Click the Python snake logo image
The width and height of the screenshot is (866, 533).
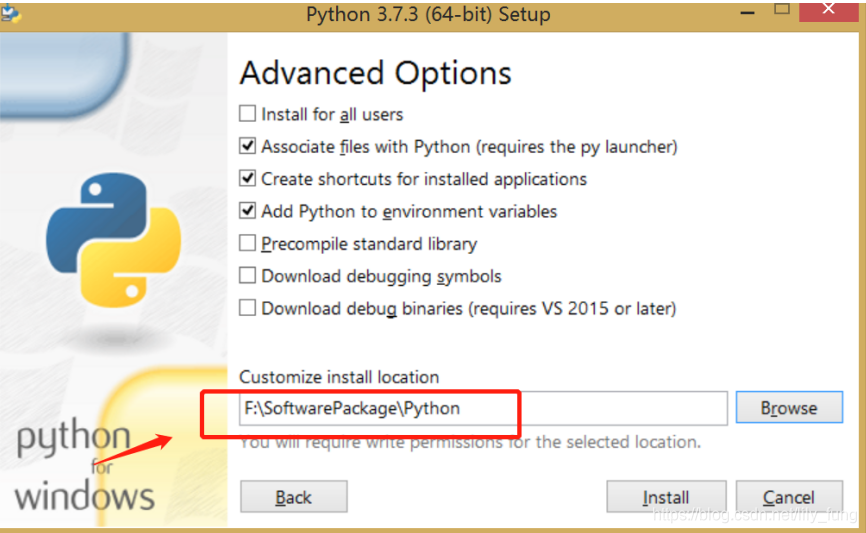(x=114, y=240)
